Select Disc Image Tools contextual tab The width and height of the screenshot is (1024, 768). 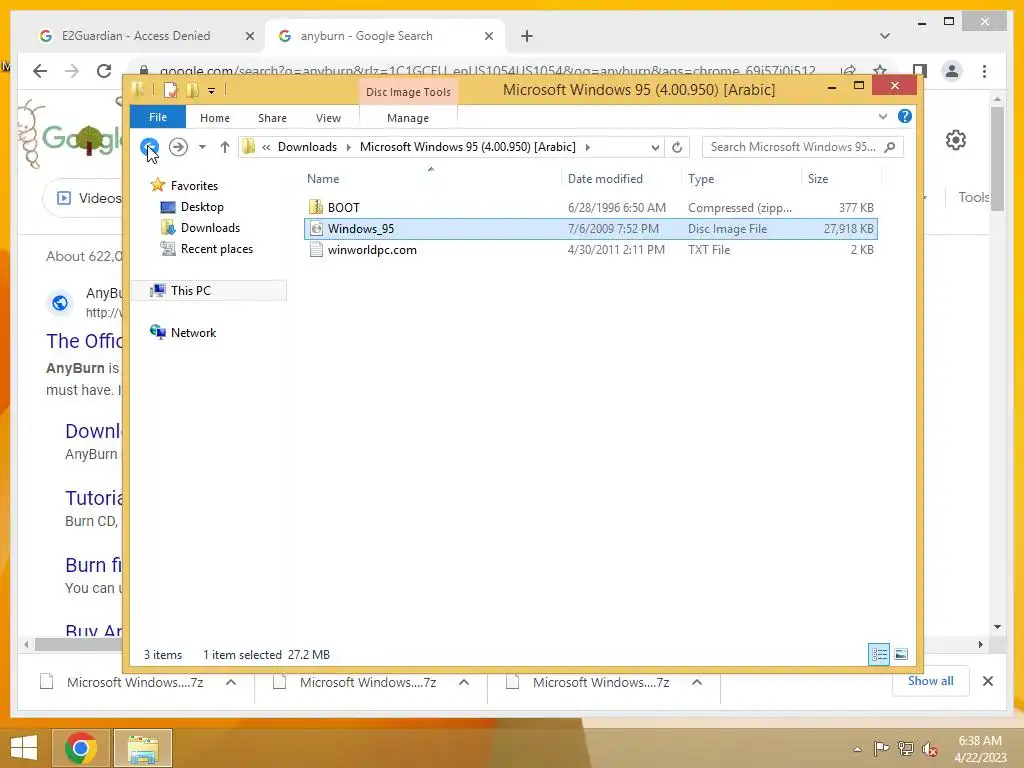408,92
